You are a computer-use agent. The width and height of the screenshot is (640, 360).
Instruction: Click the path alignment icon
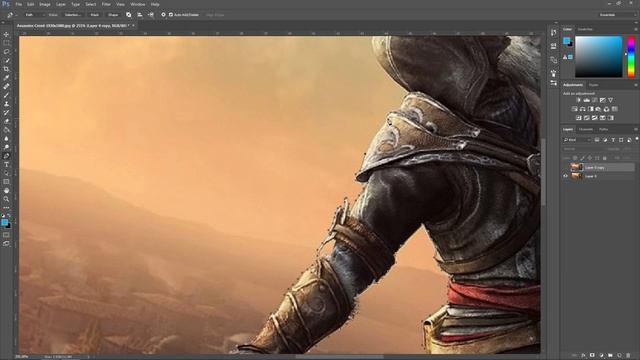click(140, 15)
